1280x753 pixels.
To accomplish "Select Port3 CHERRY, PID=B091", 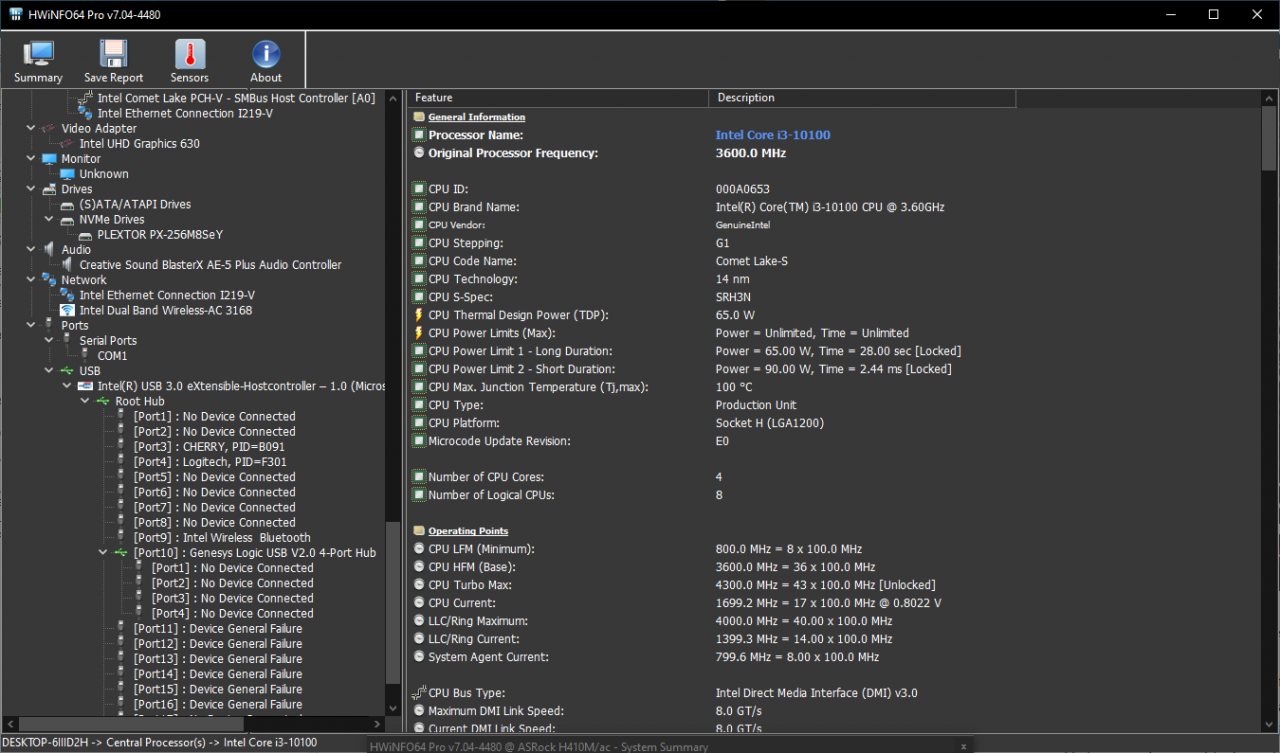I will [209, 446].
